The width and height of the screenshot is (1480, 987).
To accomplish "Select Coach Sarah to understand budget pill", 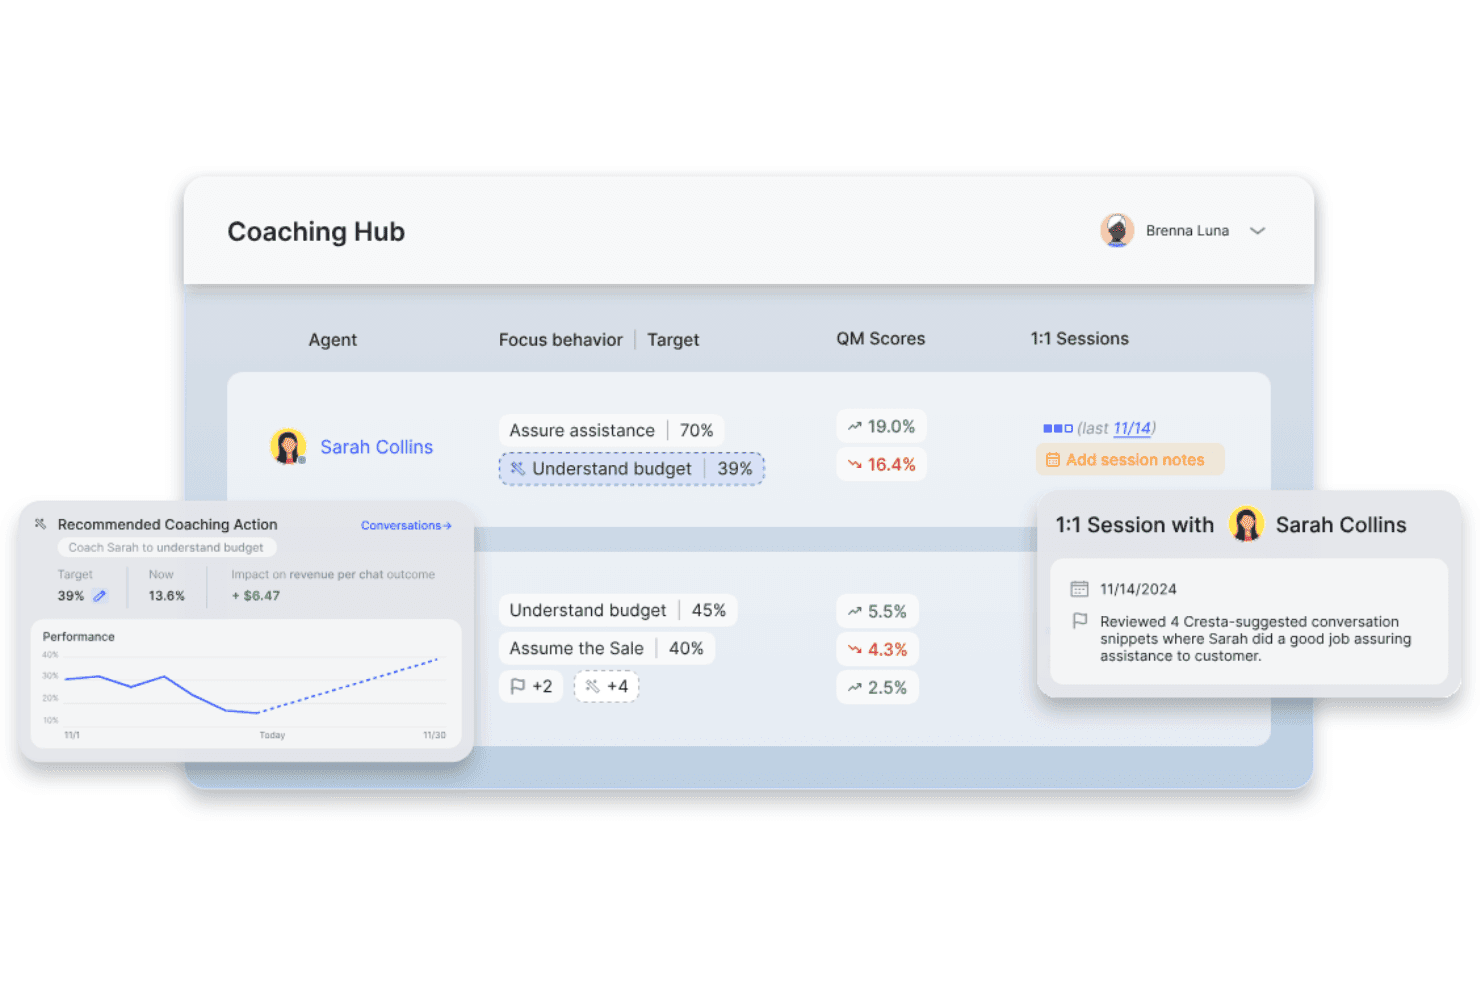I will [166, 547].
